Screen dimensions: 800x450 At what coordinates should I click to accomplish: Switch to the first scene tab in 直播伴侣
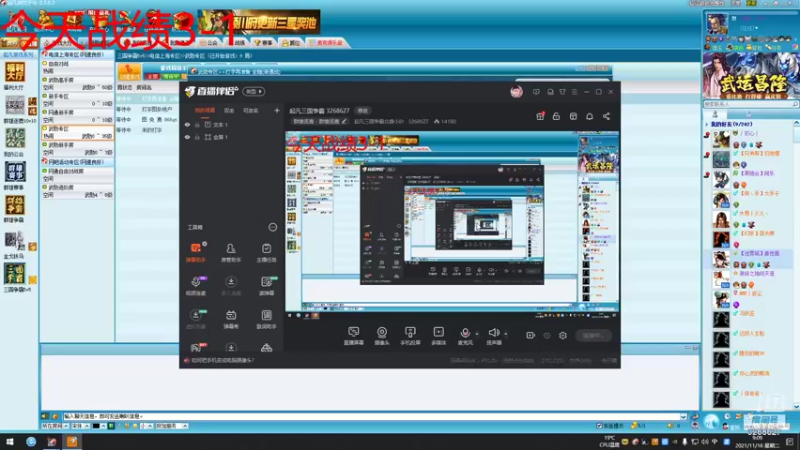coord(205,110)
